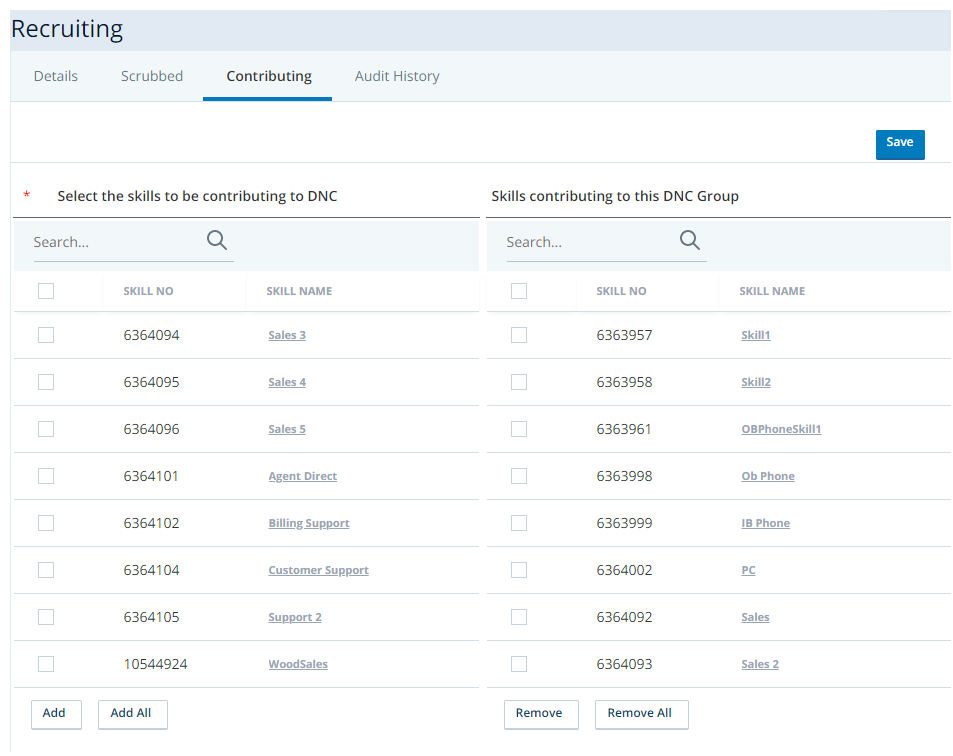This screenshot has height=756, width=953.
Task: Click skill number 6364094
Action: [x=151, y=335]
